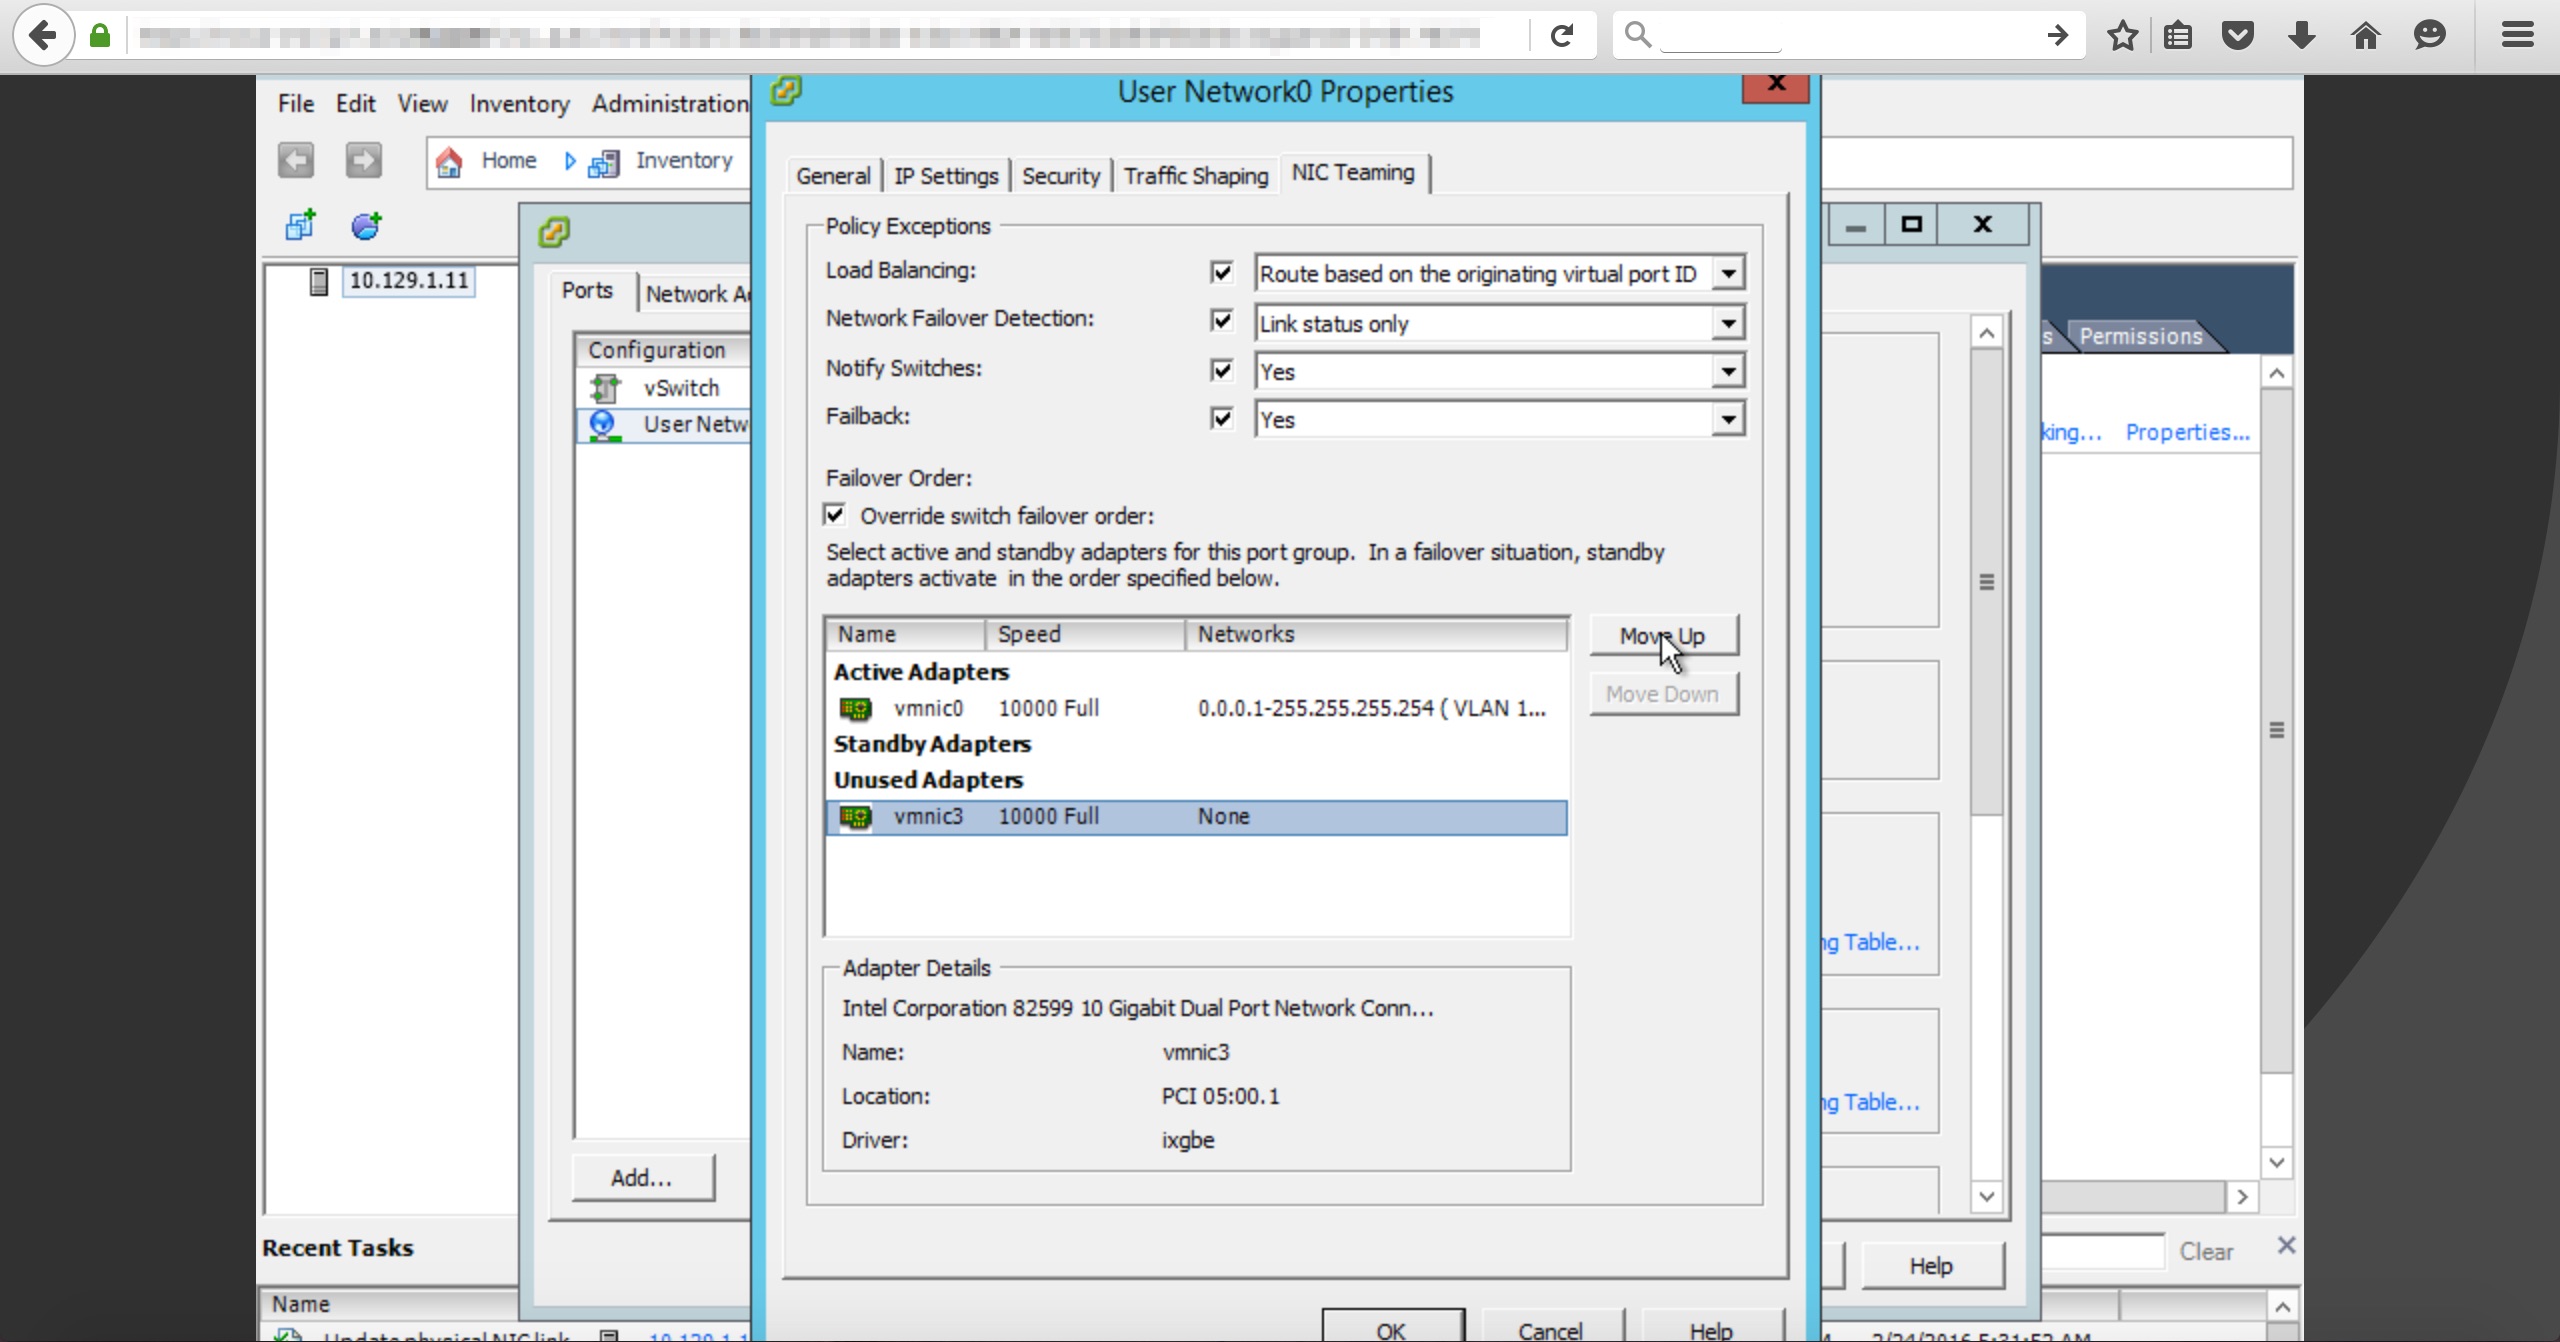Click the Inventory icon in breadcrumb

(x=603, y=162)
